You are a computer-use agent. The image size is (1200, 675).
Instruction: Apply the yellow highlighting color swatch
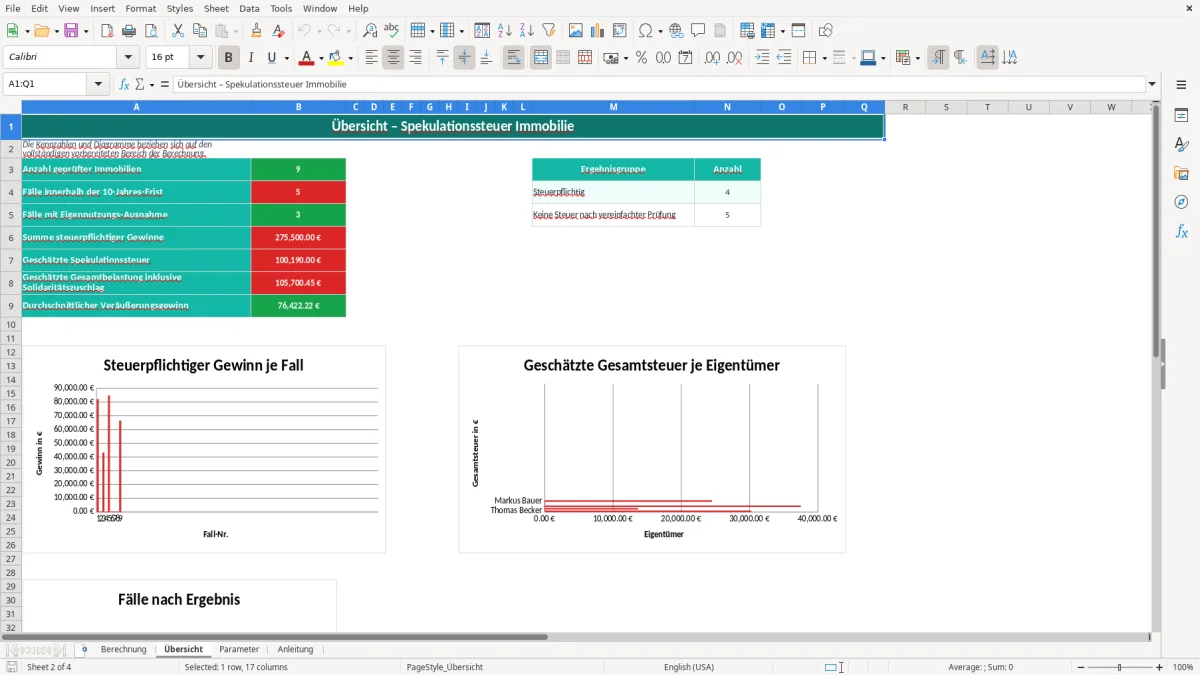(336, 58)
